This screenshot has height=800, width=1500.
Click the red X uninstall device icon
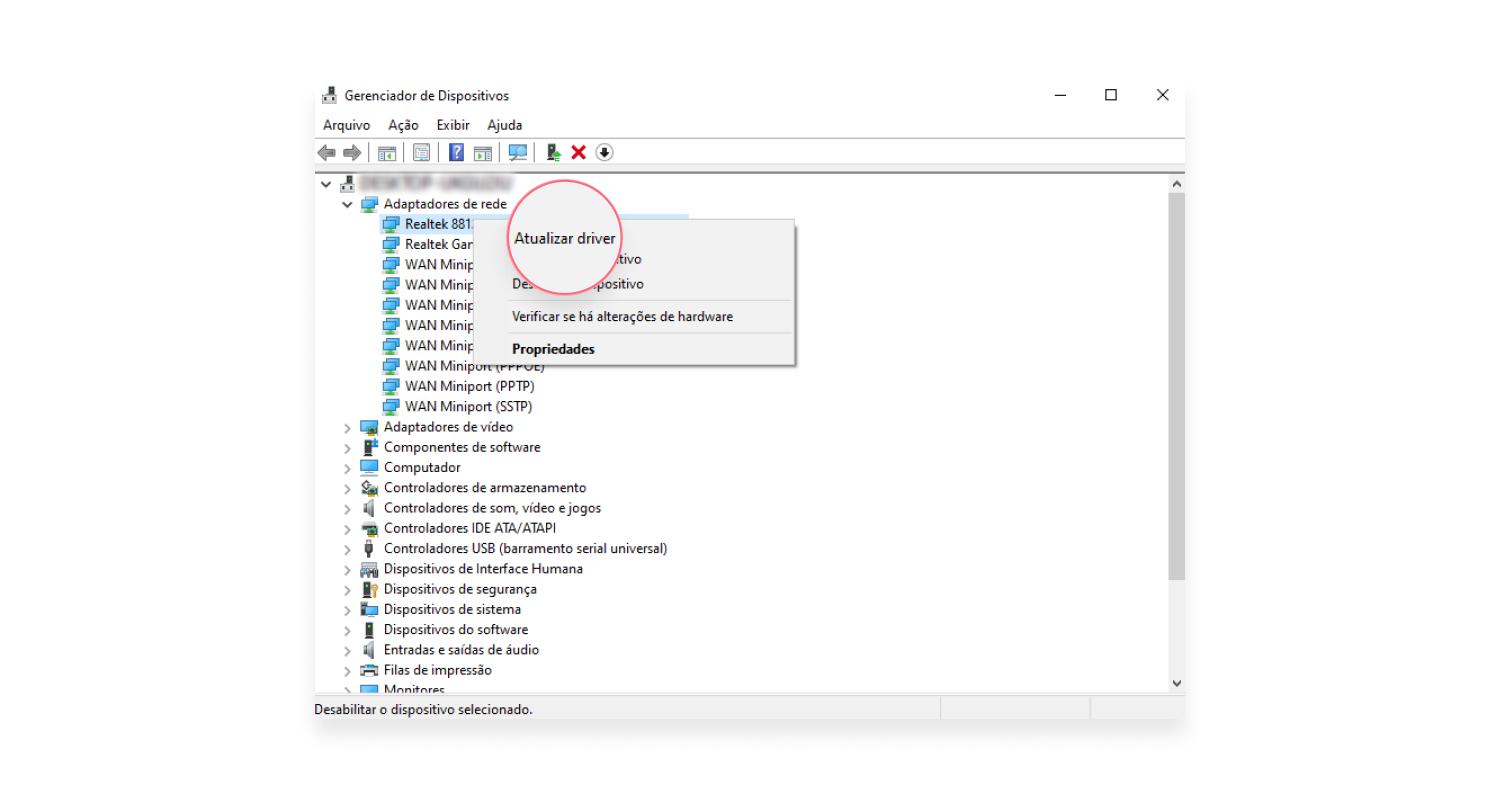click(578, 152)
